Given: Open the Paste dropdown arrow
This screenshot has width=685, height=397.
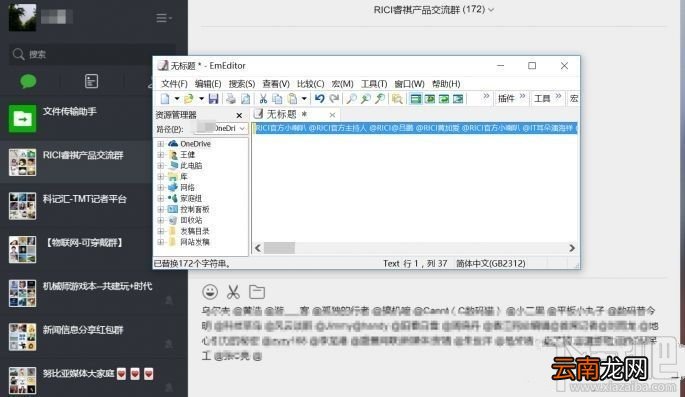Looking at the screenshot, I should 304,99.
